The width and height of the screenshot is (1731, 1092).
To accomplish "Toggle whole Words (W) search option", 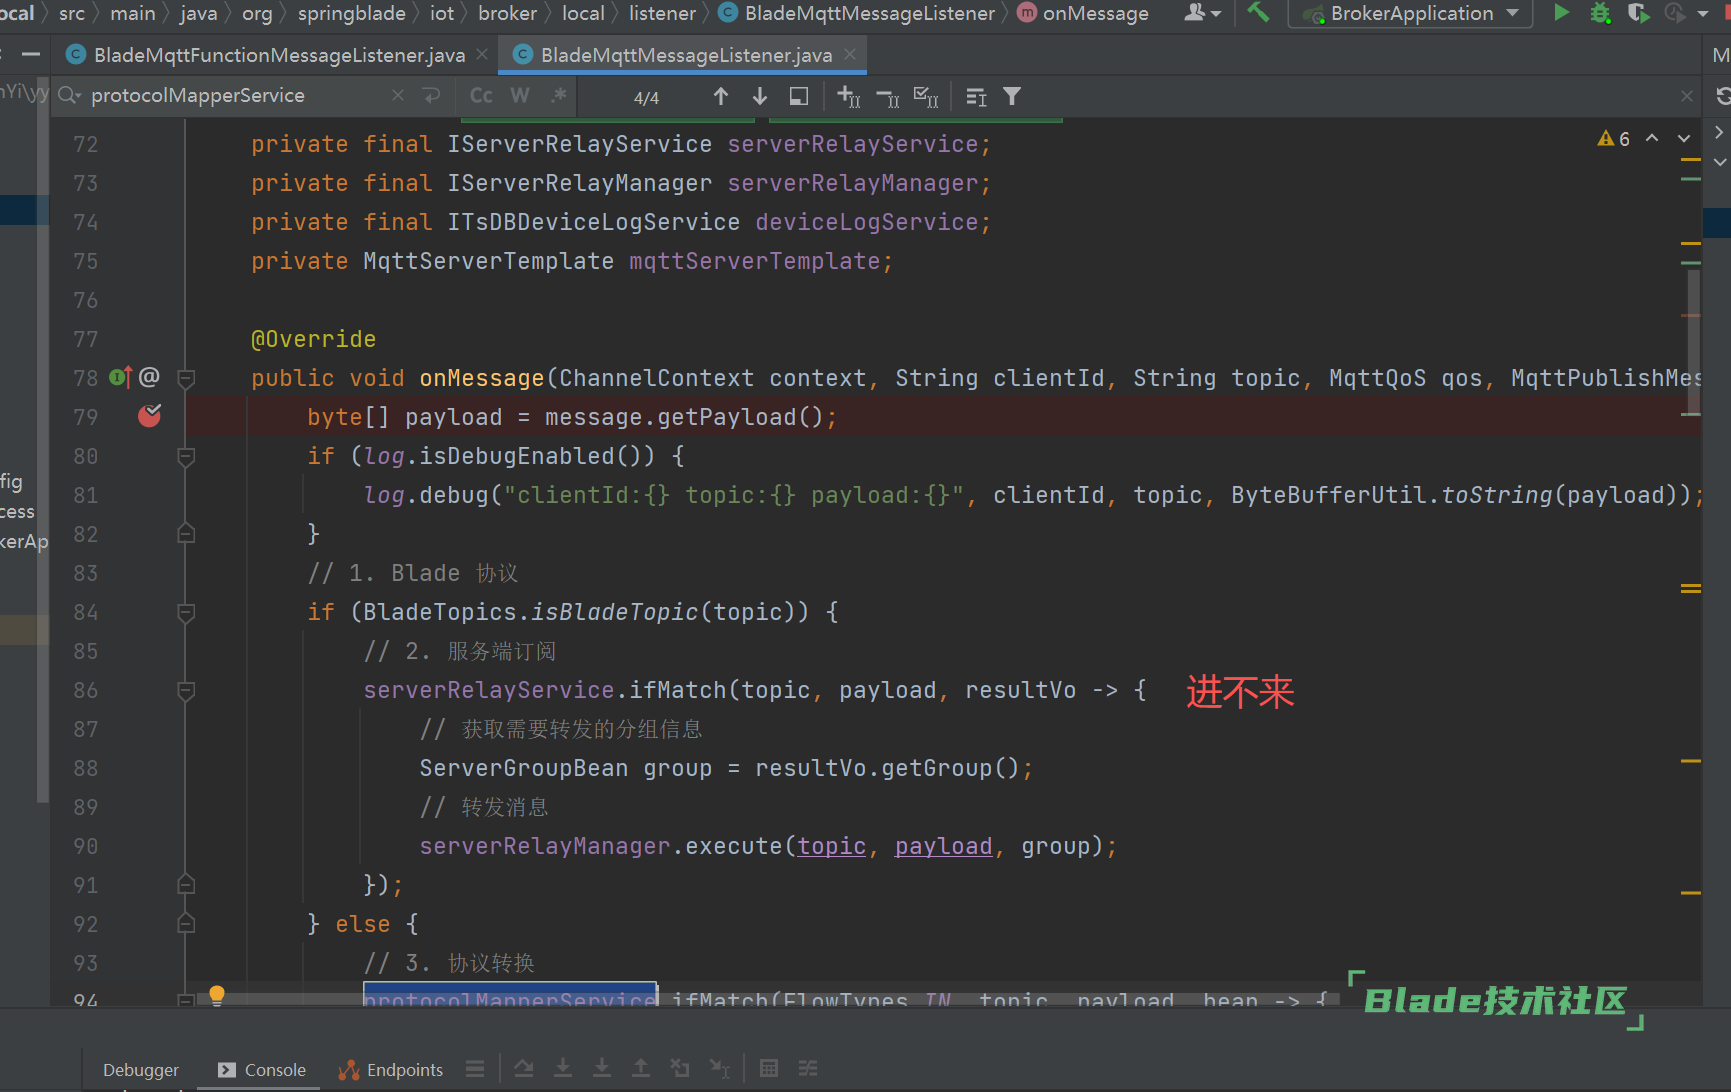I will (520, 96).
